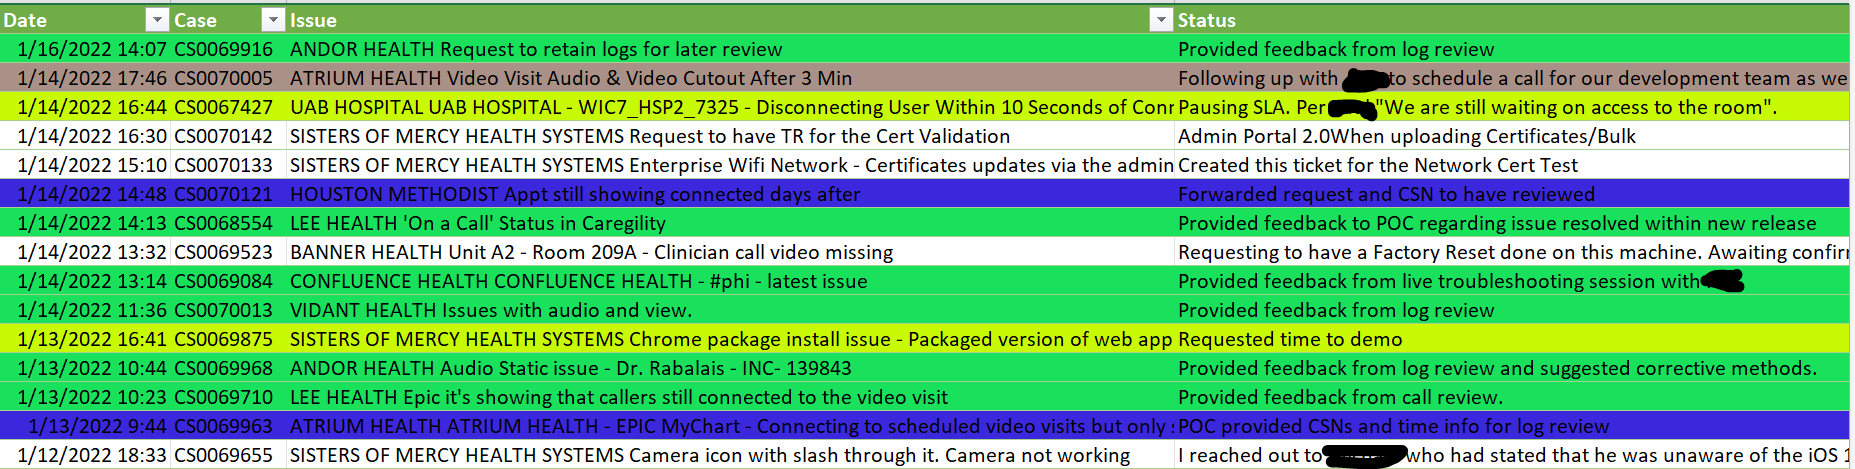The height and width of the screenshot is (469, 1855).
Task: Select status 'POC provided CSNs and time info'
Action: click(1514, 426)
